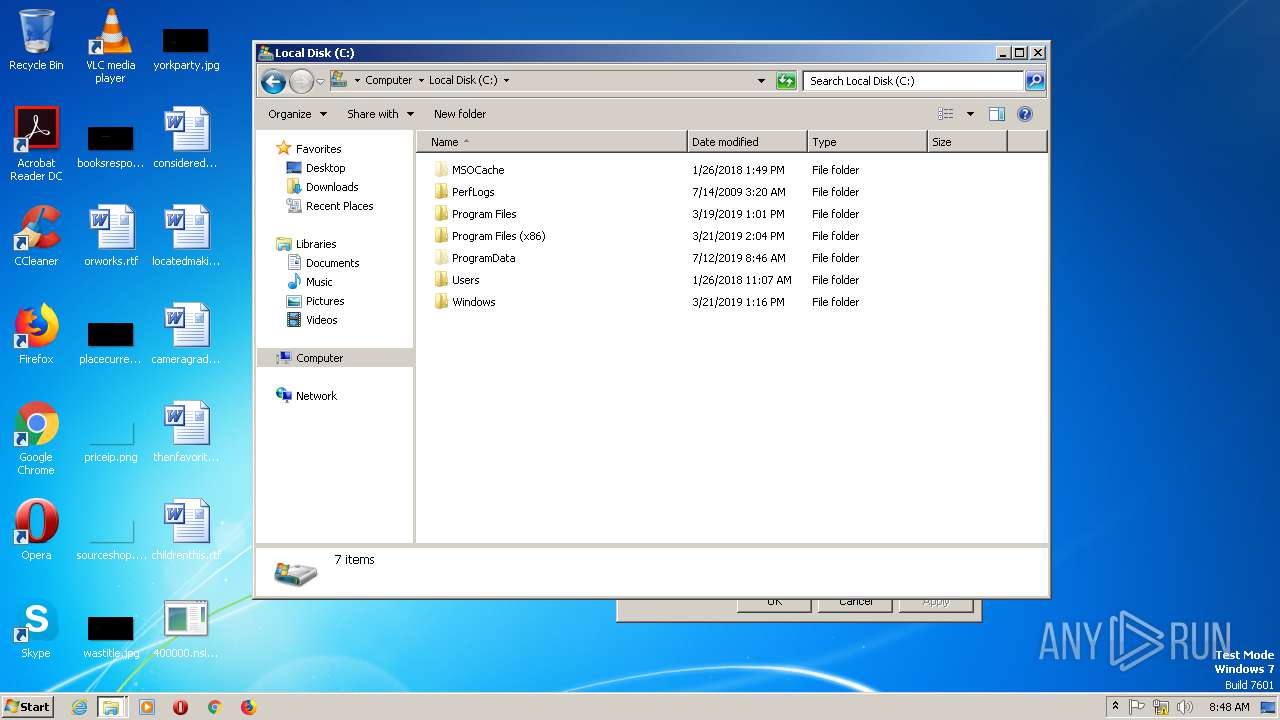The image size is (1280, 720).
Task: Select orworks.rtf desktop file
Action: click(x=110, y=236)
